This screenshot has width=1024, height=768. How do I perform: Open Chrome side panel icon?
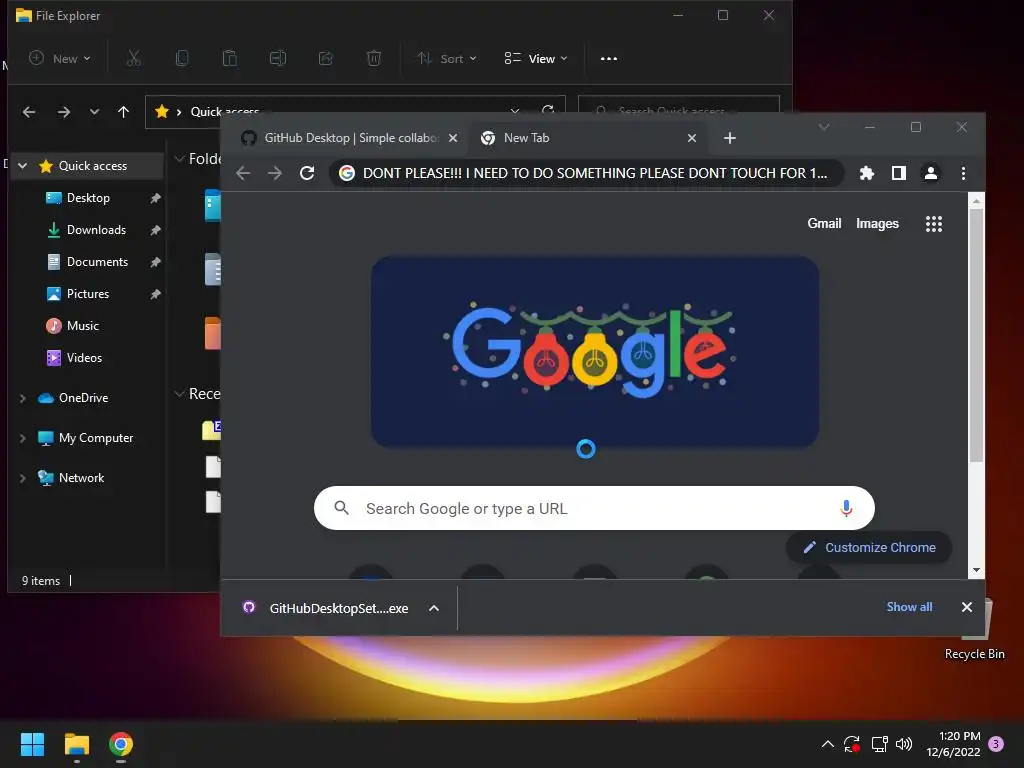(899, 173)
